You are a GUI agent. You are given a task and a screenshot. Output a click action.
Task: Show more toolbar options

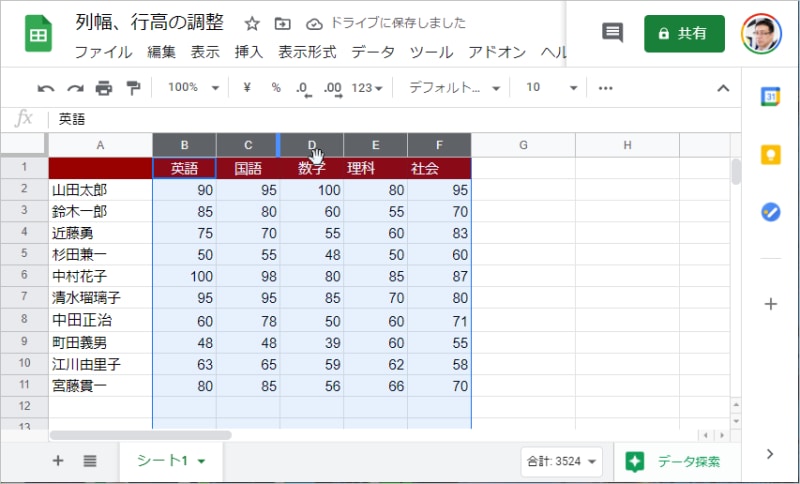coord(605,88)
